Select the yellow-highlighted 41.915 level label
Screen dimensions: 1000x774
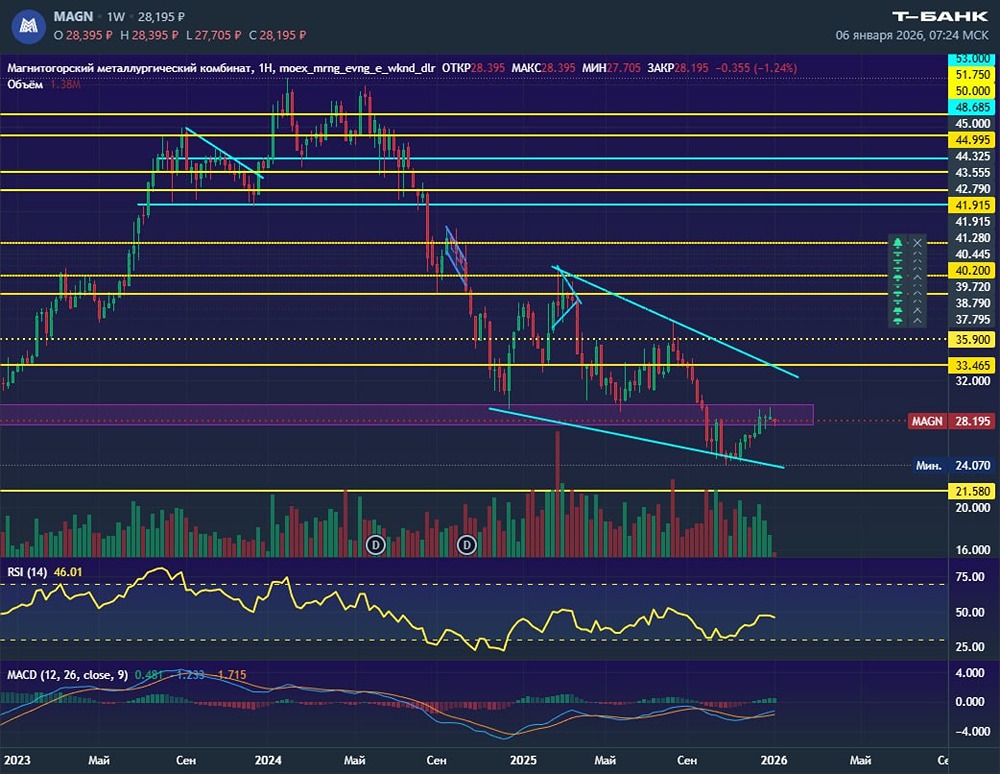click(x=973, y=205)
